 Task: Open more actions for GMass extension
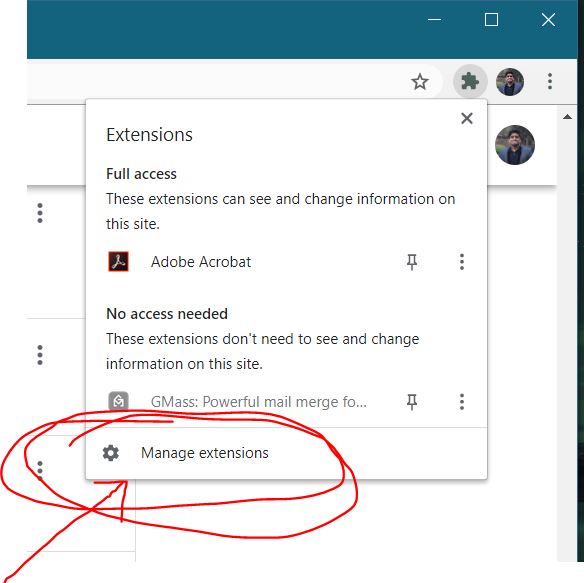tap(462, 402)
